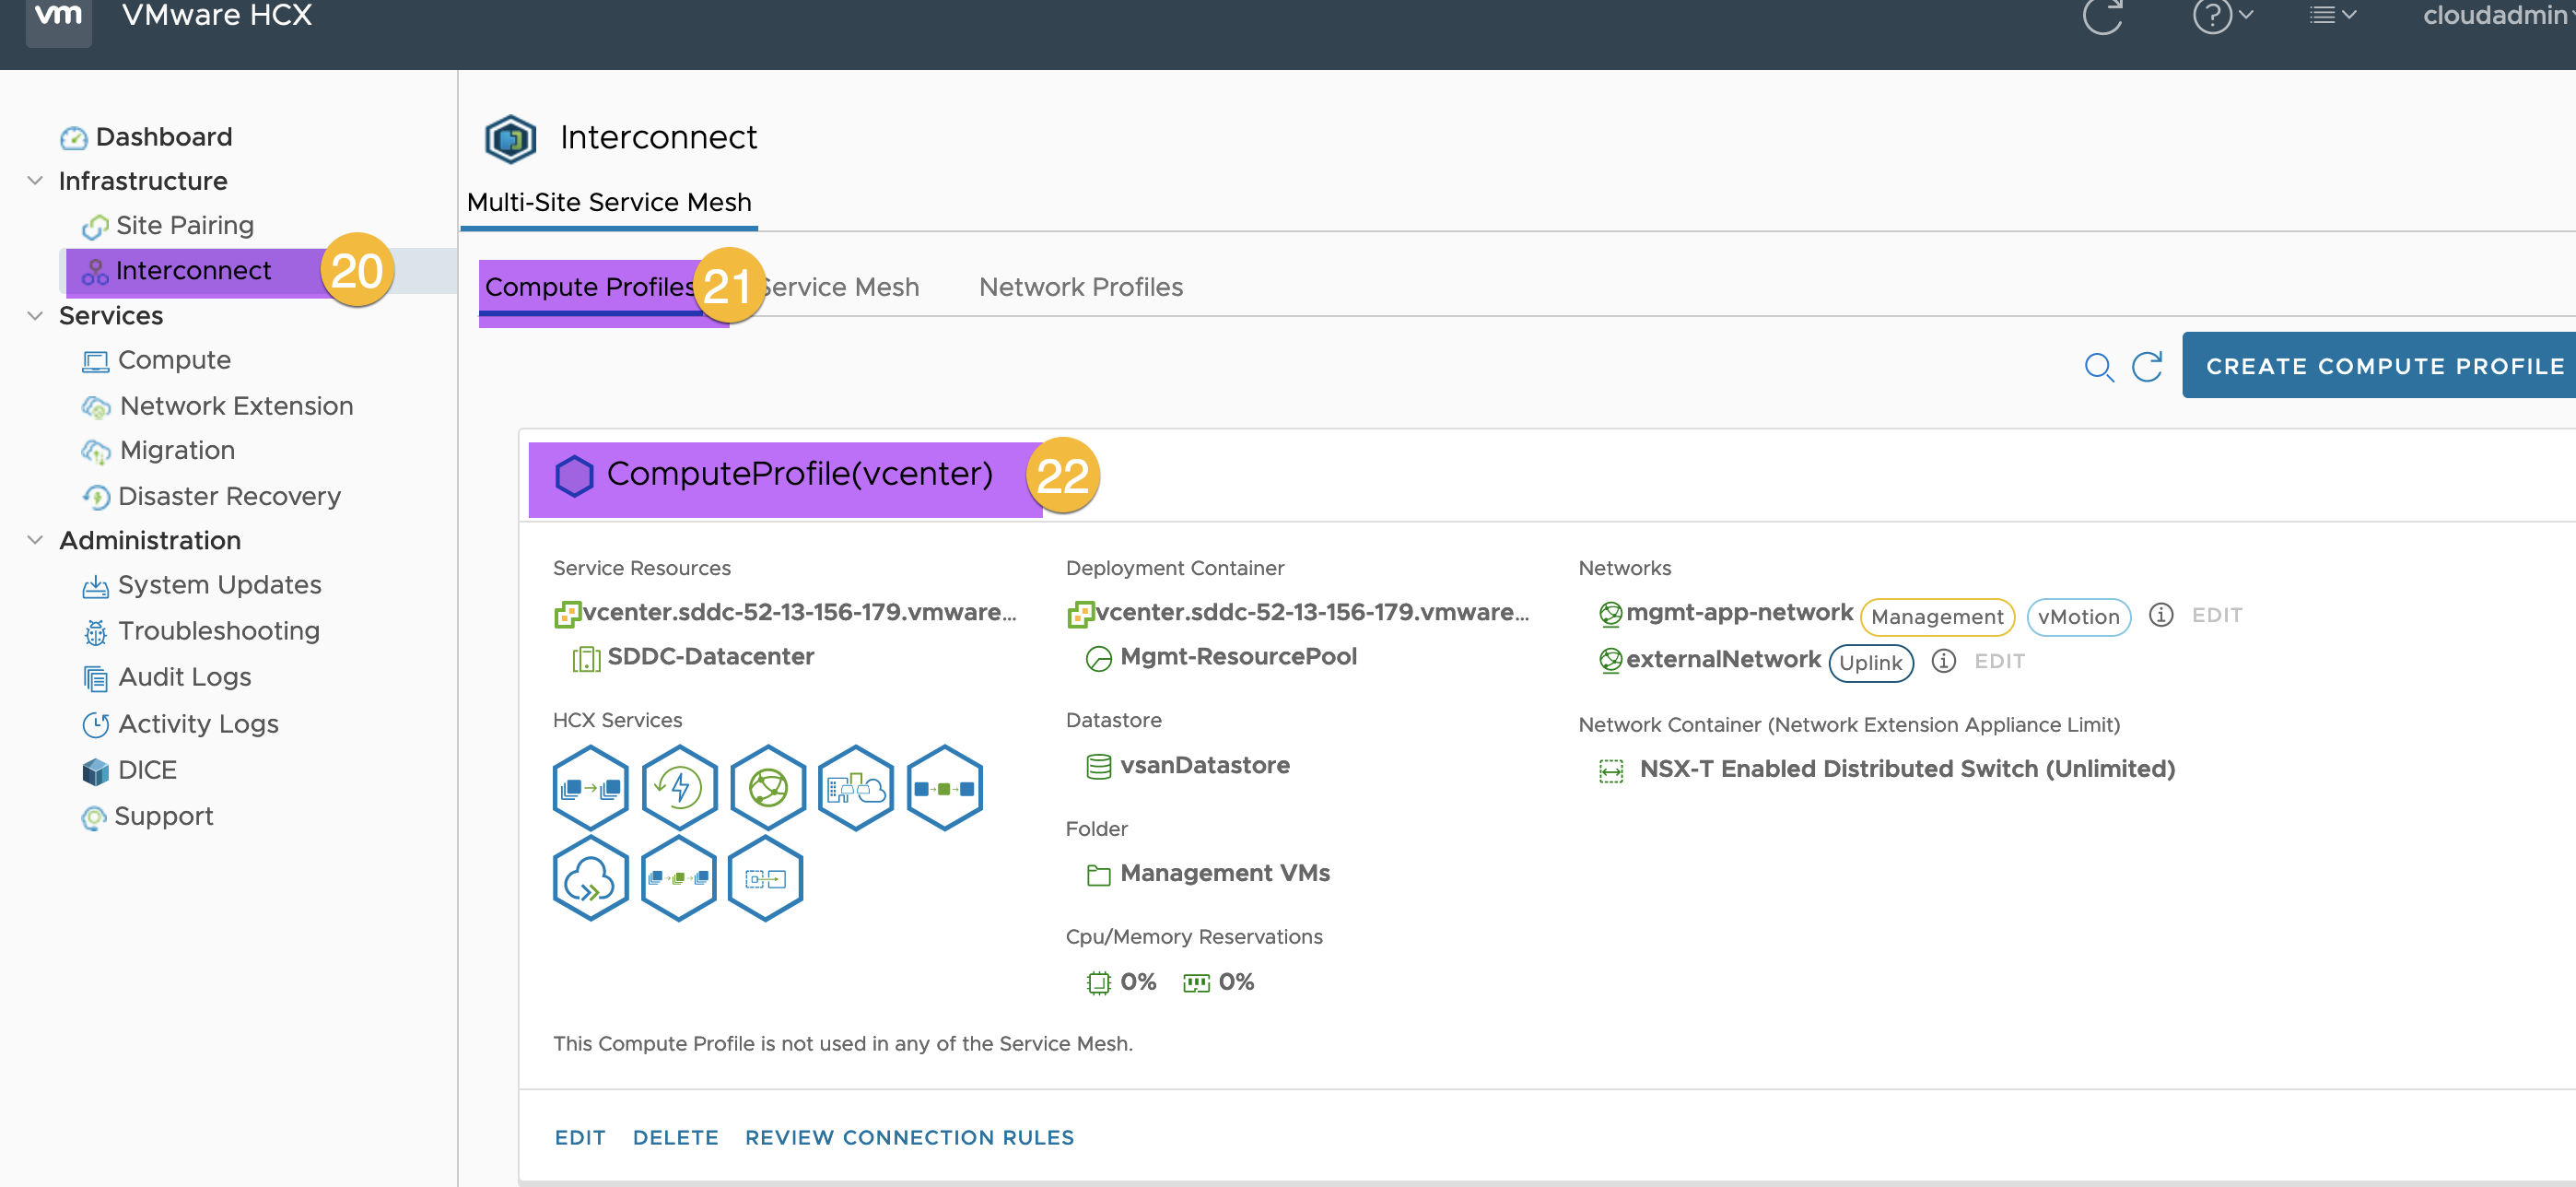Switch to the Network Profiles tab
2576x1187 pixels.
(x=1081, y=287)
